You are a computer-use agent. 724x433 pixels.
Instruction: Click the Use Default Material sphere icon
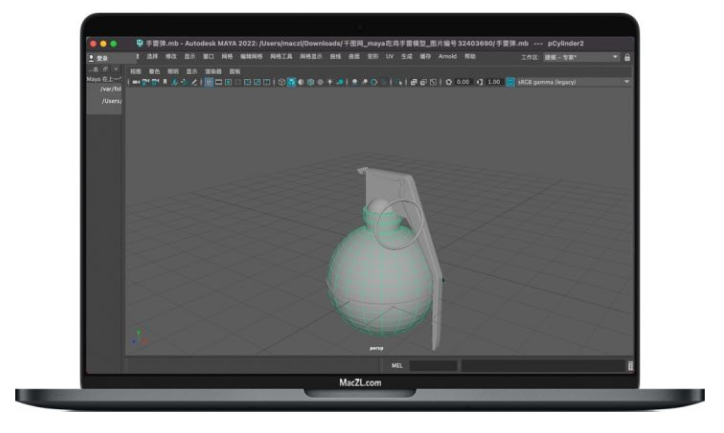301,82
